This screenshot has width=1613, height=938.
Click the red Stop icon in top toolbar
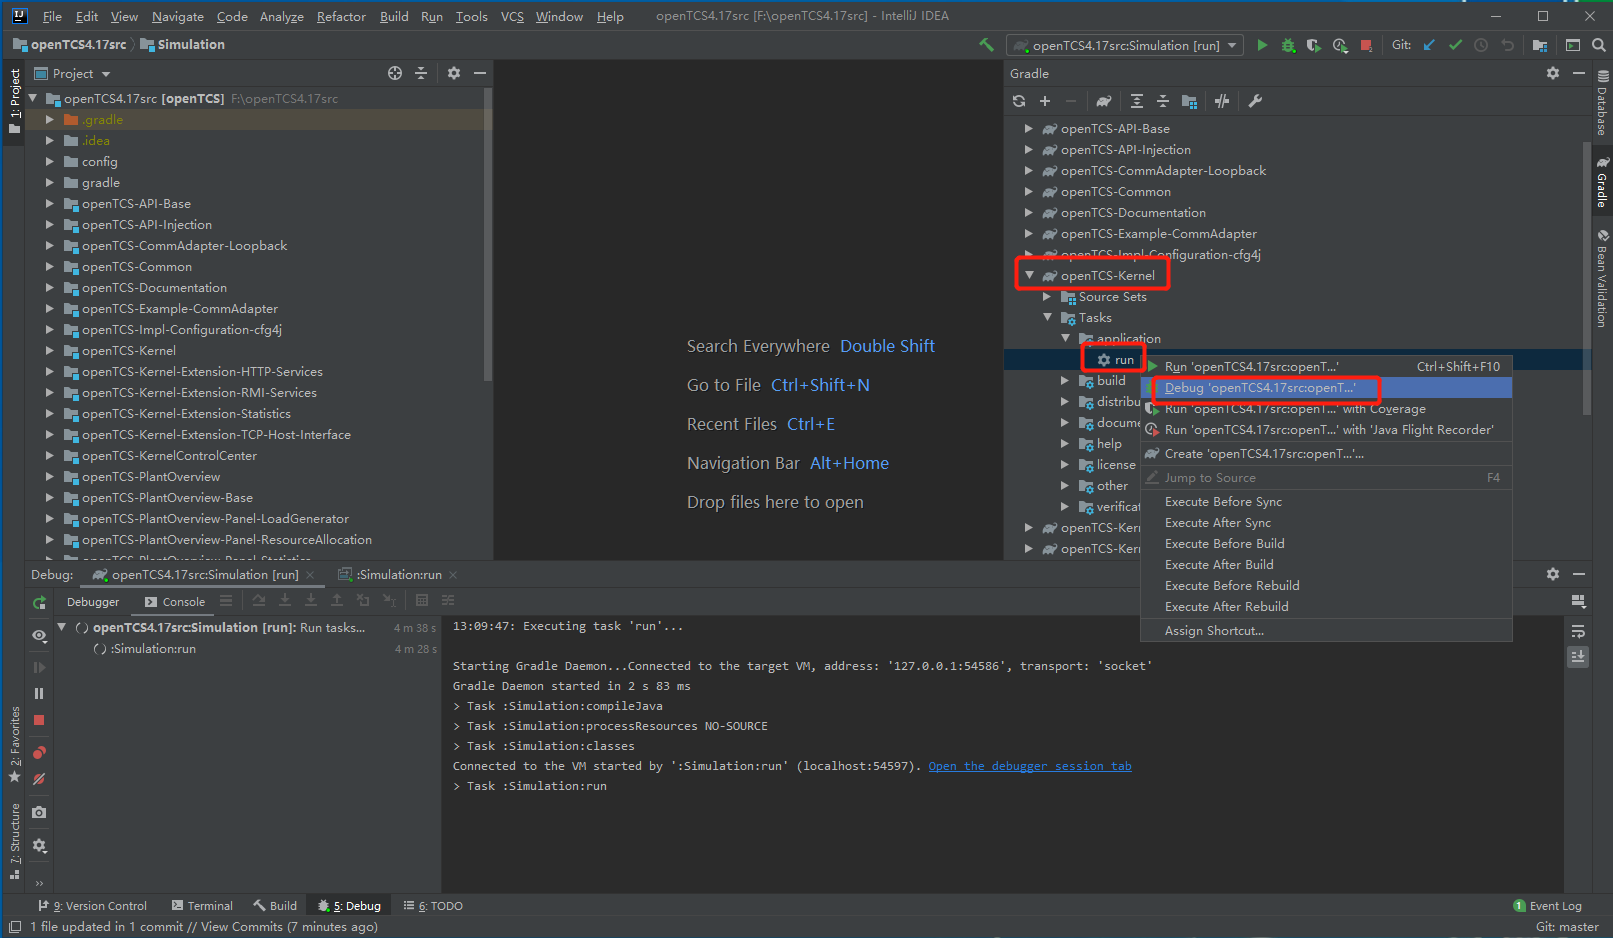[x=1366, y=45]
